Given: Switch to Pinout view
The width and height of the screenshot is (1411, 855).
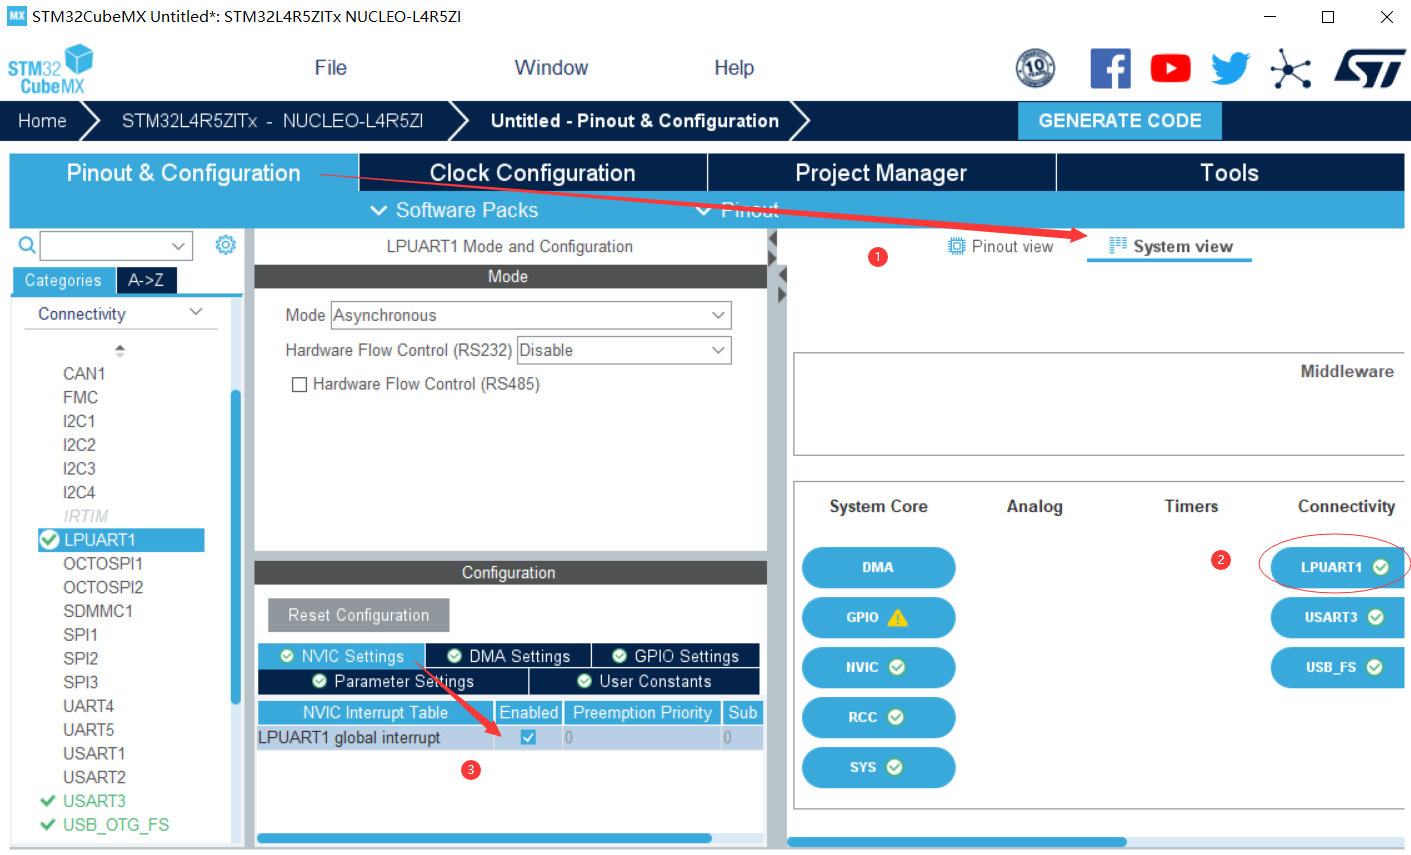Looking at the screenshot, I should (1000, 246).
